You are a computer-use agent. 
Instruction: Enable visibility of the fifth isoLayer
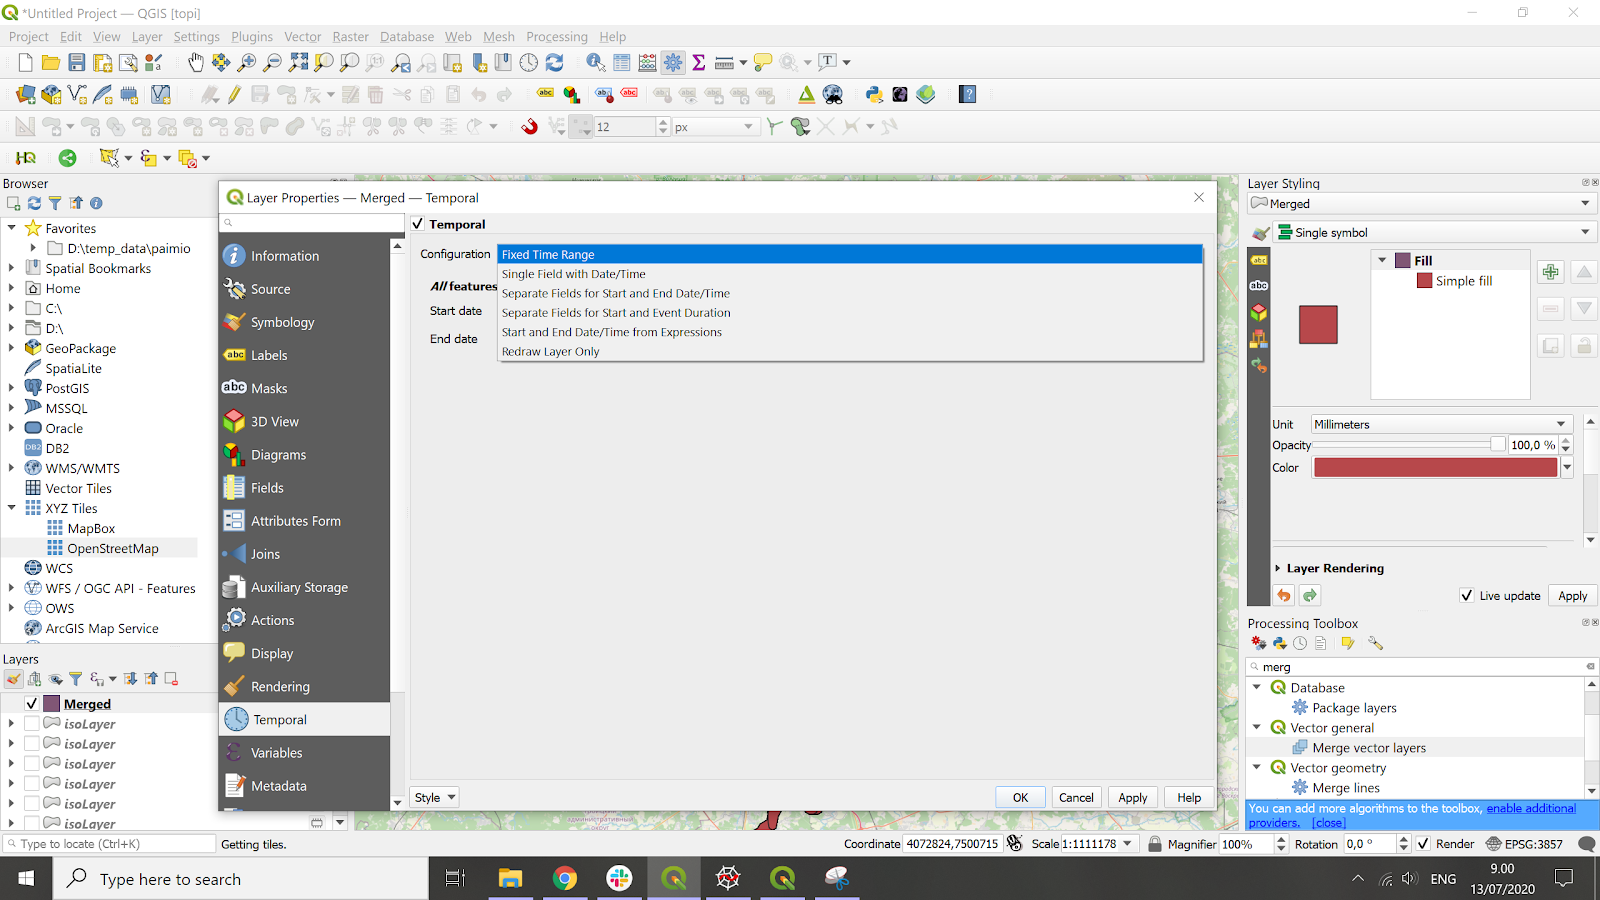[x=32, y=804]
